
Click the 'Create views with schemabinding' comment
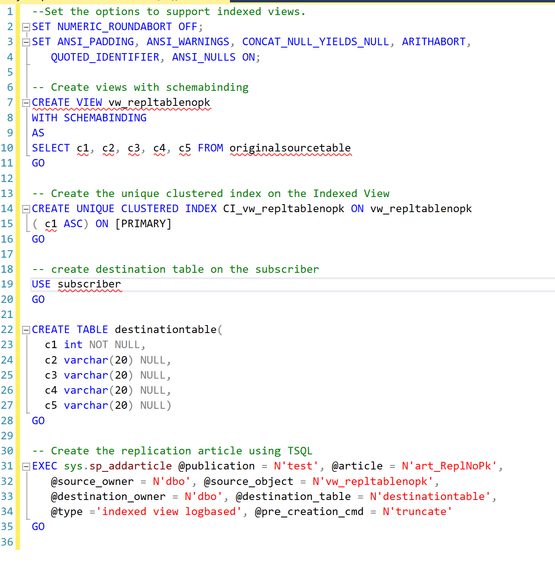pos(140,88)
